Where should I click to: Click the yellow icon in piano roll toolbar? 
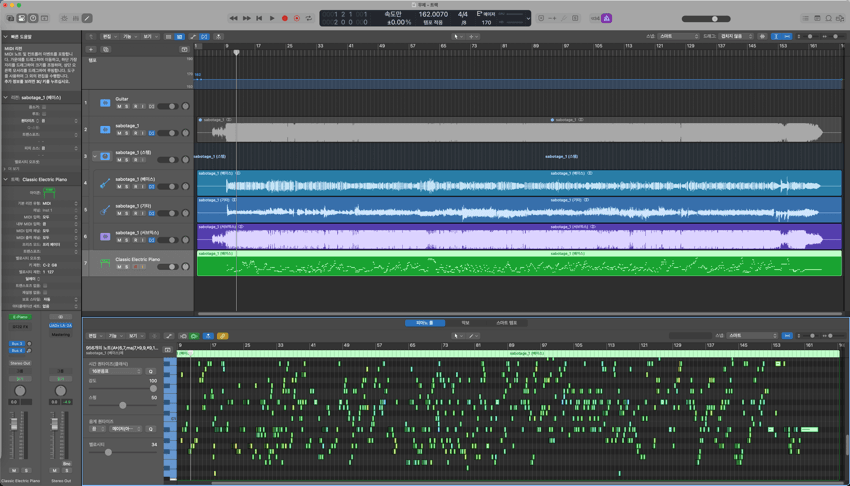[222, 336]
